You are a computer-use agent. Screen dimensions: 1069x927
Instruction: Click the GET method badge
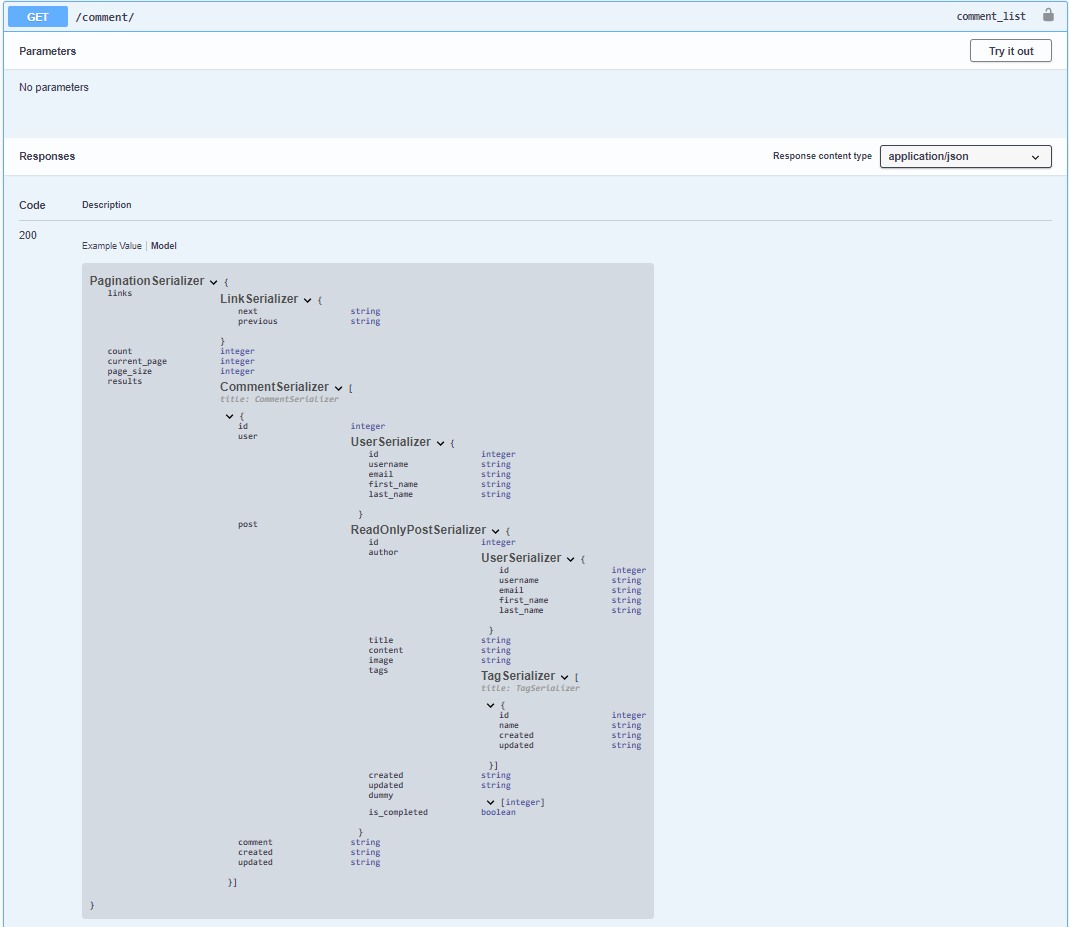pyautogui.click(x=37, y=16)
